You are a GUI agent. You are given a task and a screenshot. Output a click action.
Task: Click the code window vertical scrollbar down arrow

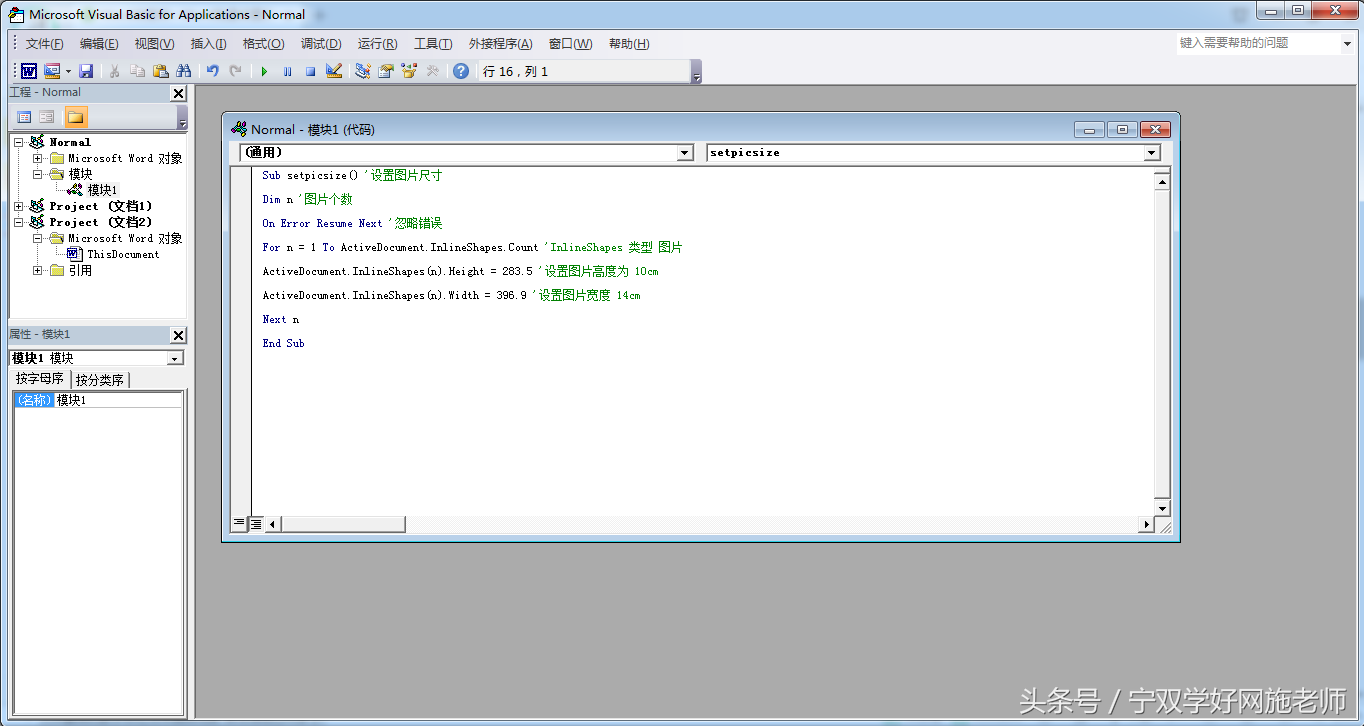point(1161,508)
